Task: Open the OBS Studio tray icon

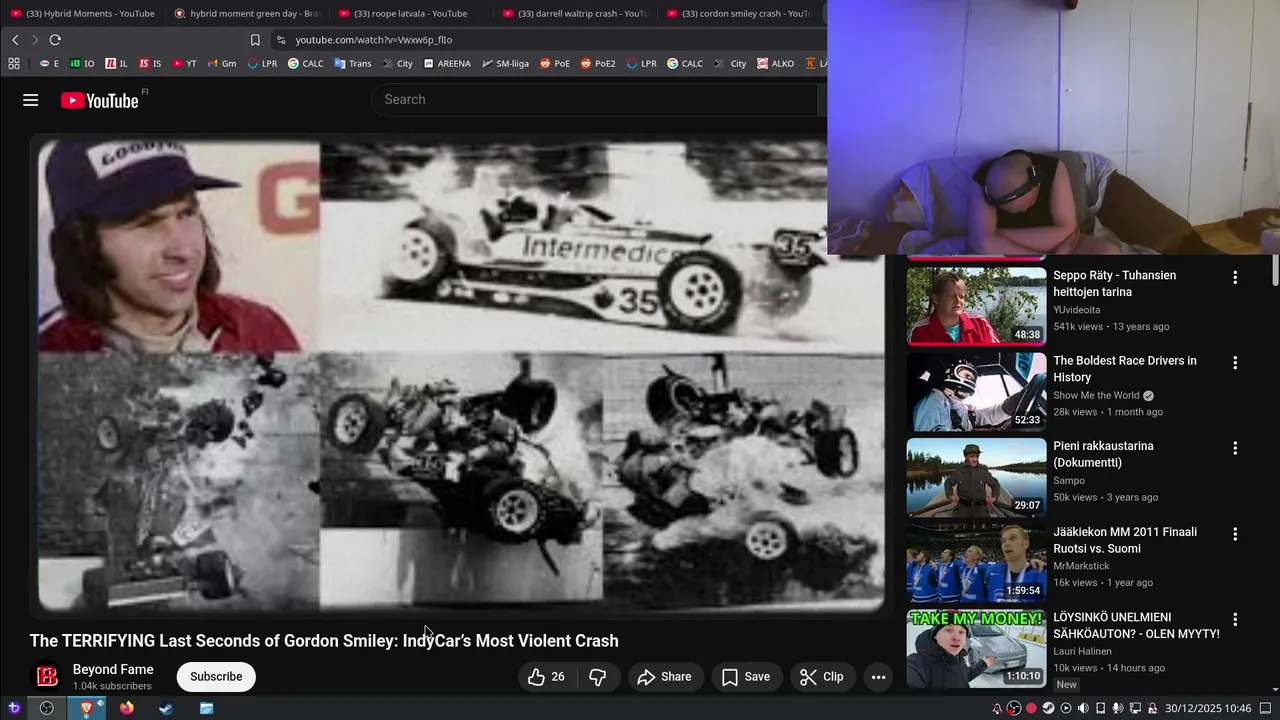Action: tap(1014, 708)
